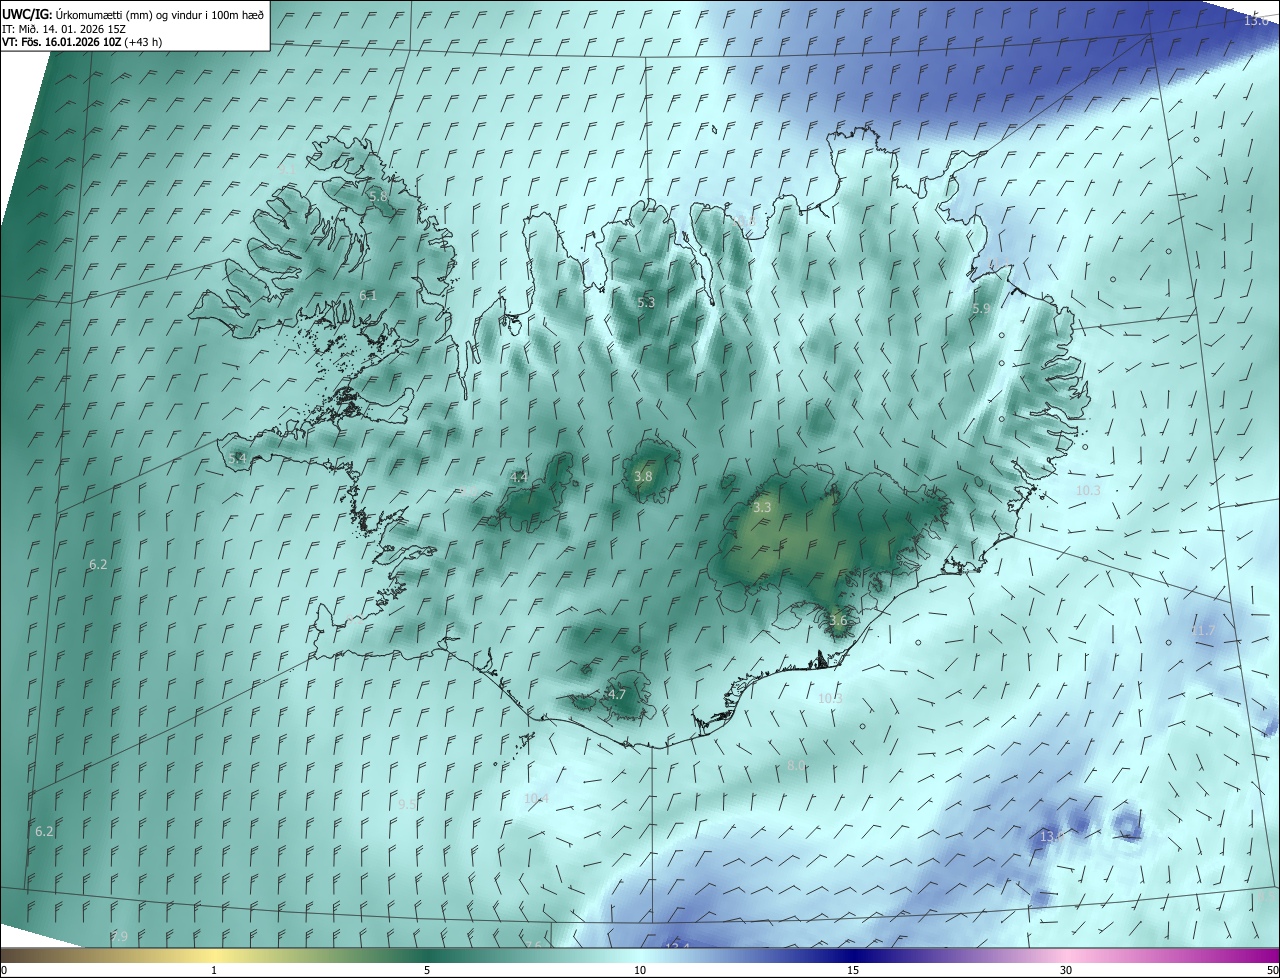Click the 13.0 value in the top-right corner
Screen dimensions: 1280x978
(x=1256, y=21)
